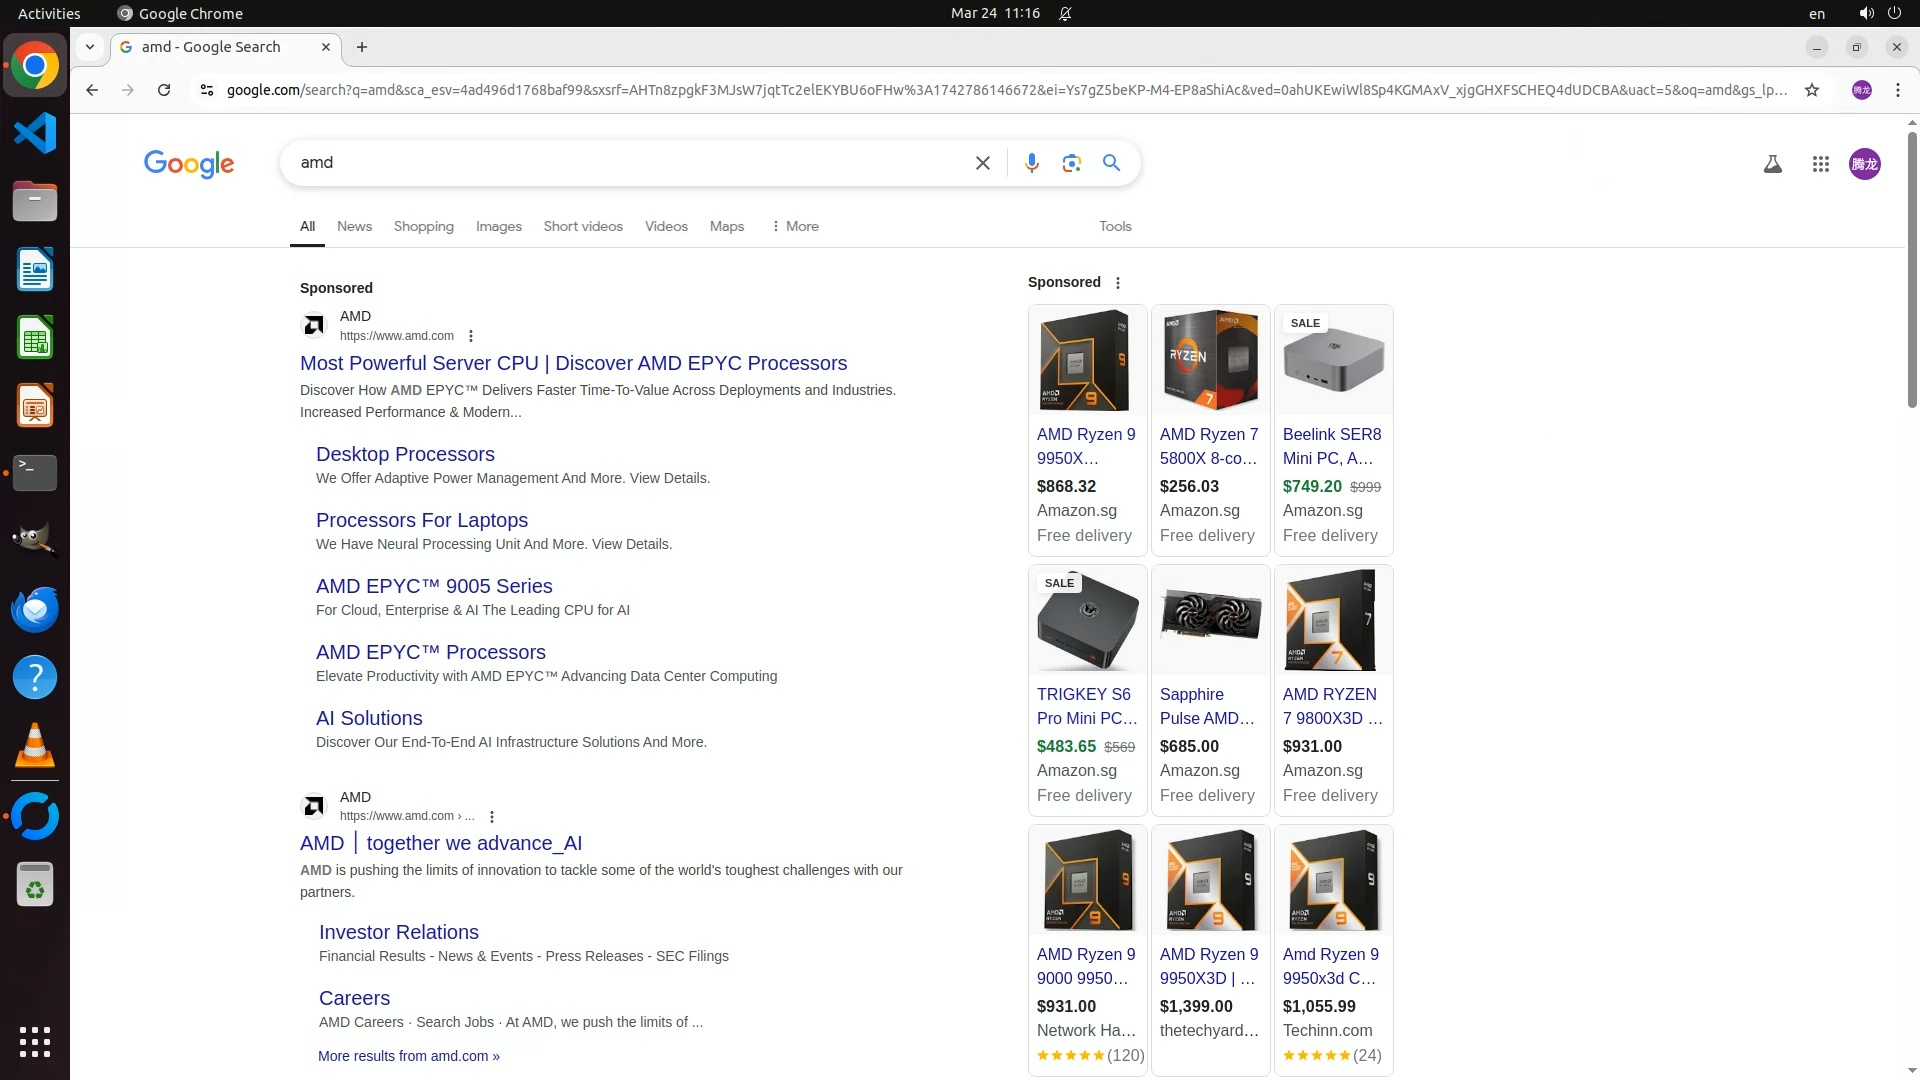Clear the search box text

click(x=982, y=163)
